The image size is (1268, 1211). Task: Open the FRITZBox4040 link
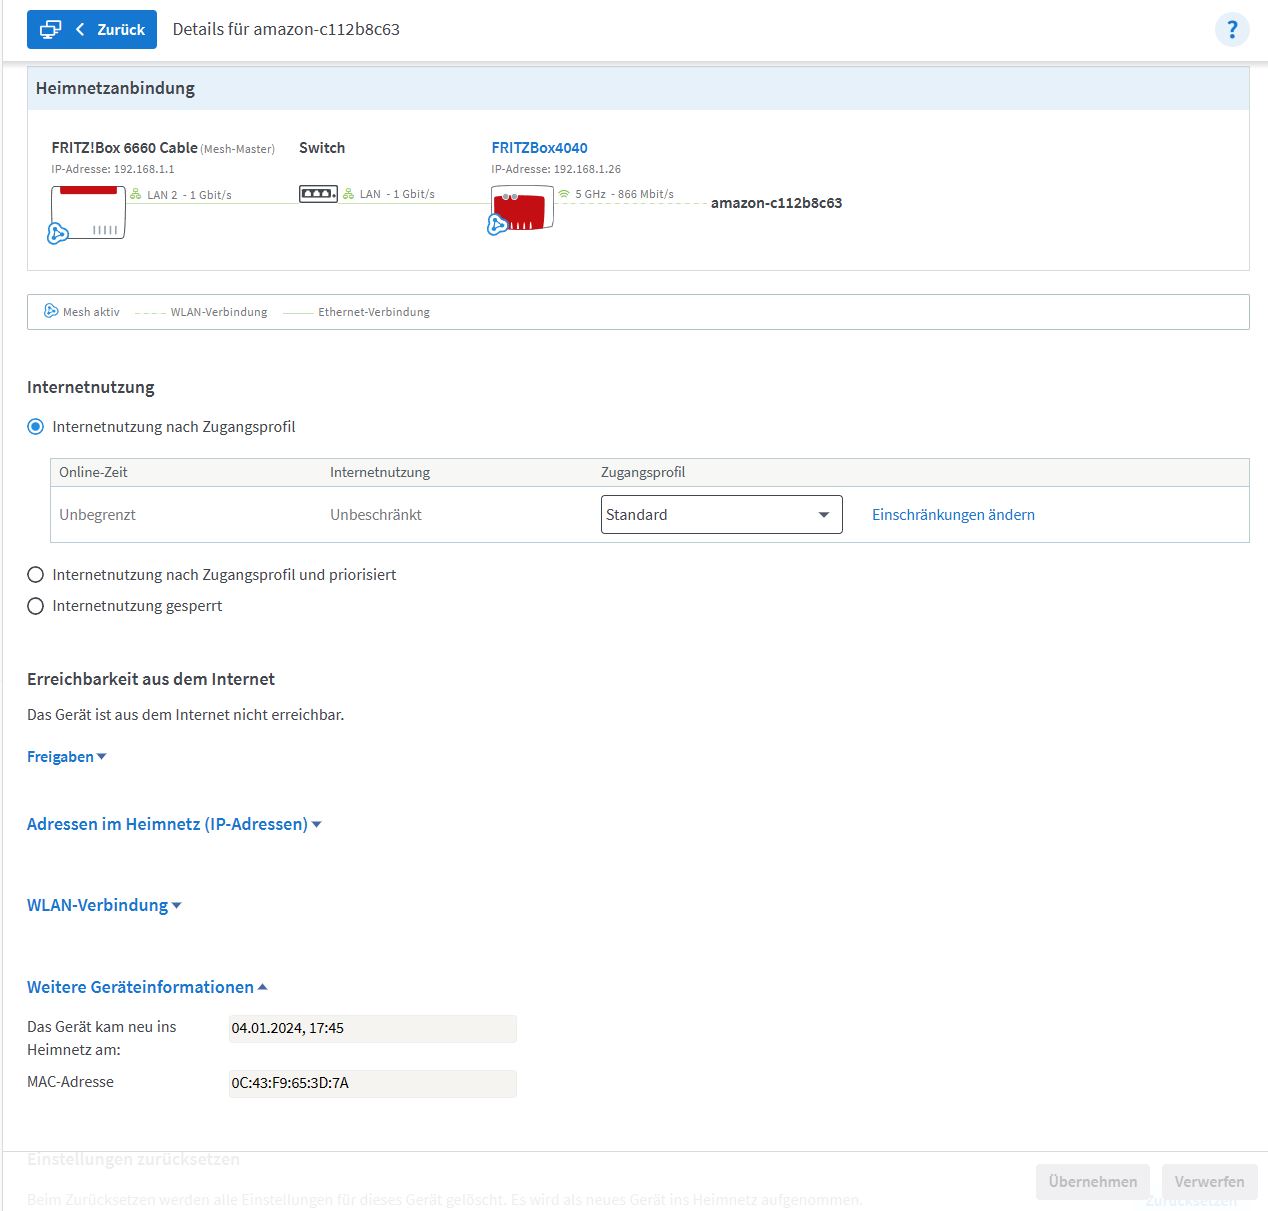pos(539,148)
